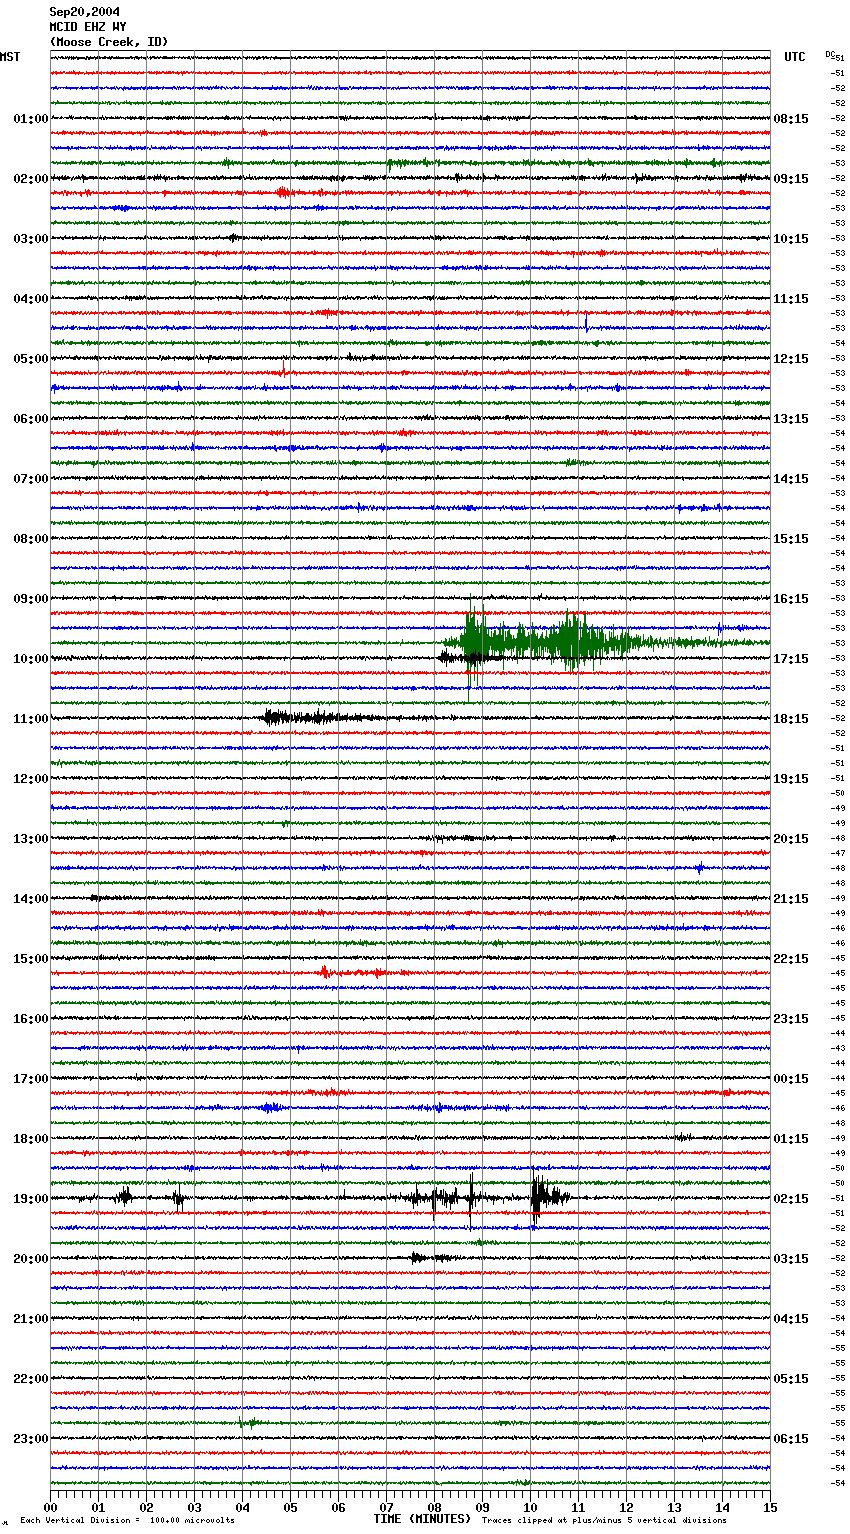
Task: Select the 04:00 MST hour label
Action: point(30,299)
